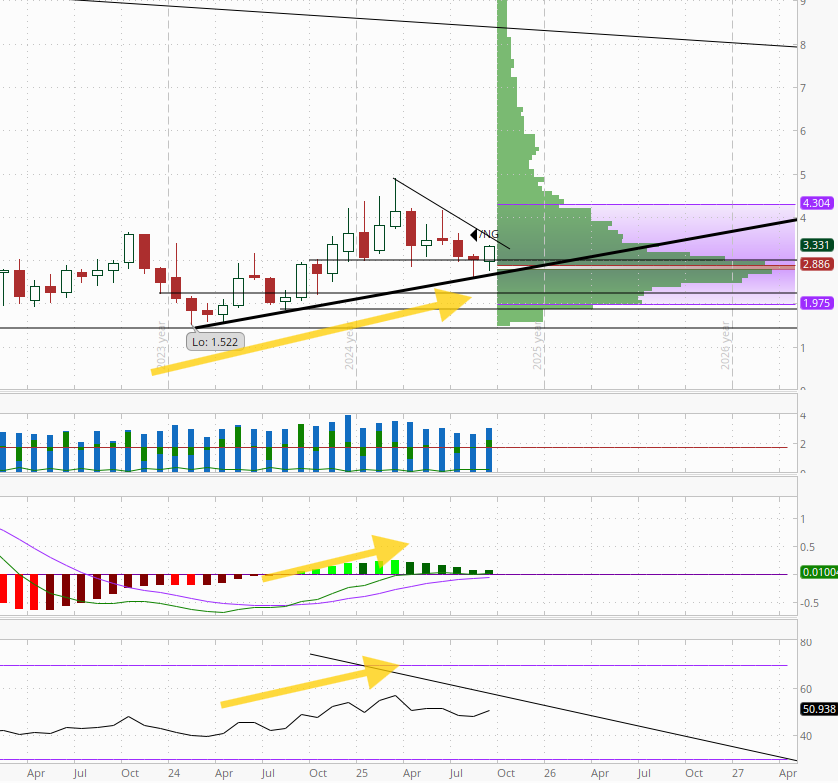Screen dimensions: 838x783
Task: Click the -0.5 level on MACD axis
Action: (x=809, y=603)
